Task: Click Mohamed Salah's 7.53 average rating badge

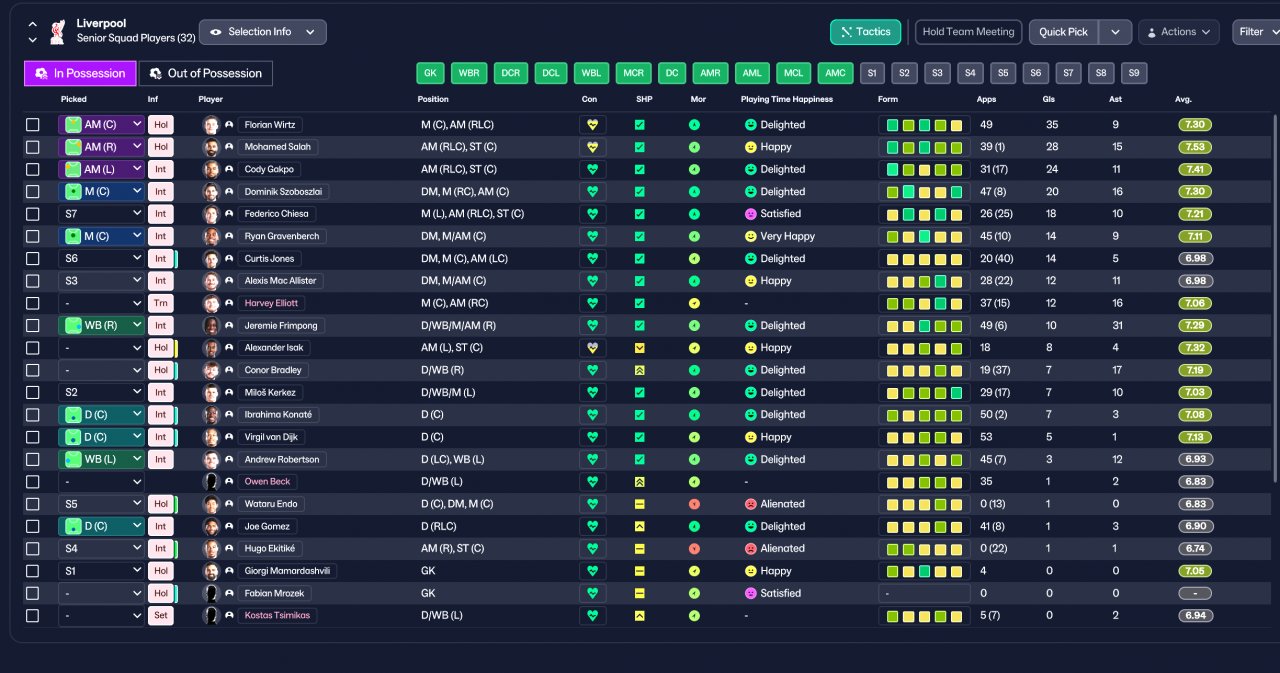Action: (1195, 147)
